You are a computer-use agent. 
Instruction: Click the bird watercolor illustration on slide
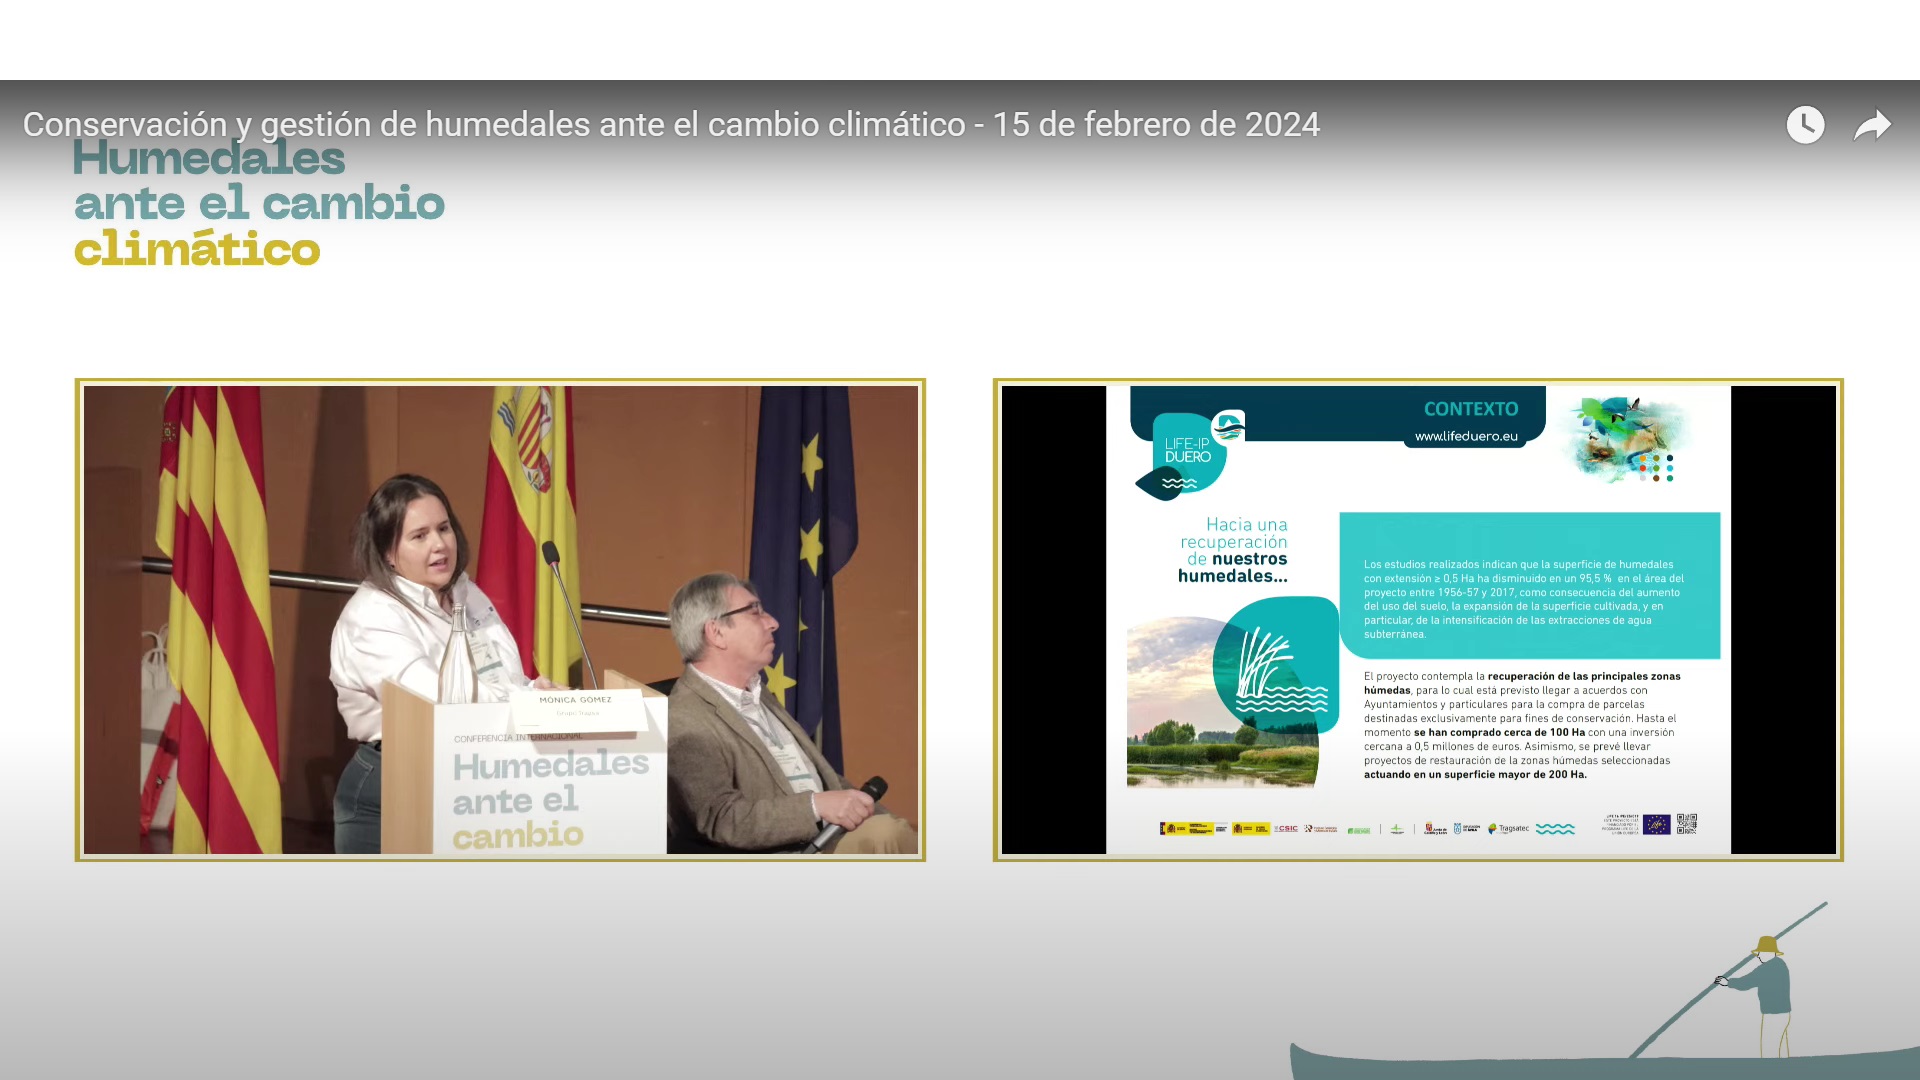[x=1625, y=439]
